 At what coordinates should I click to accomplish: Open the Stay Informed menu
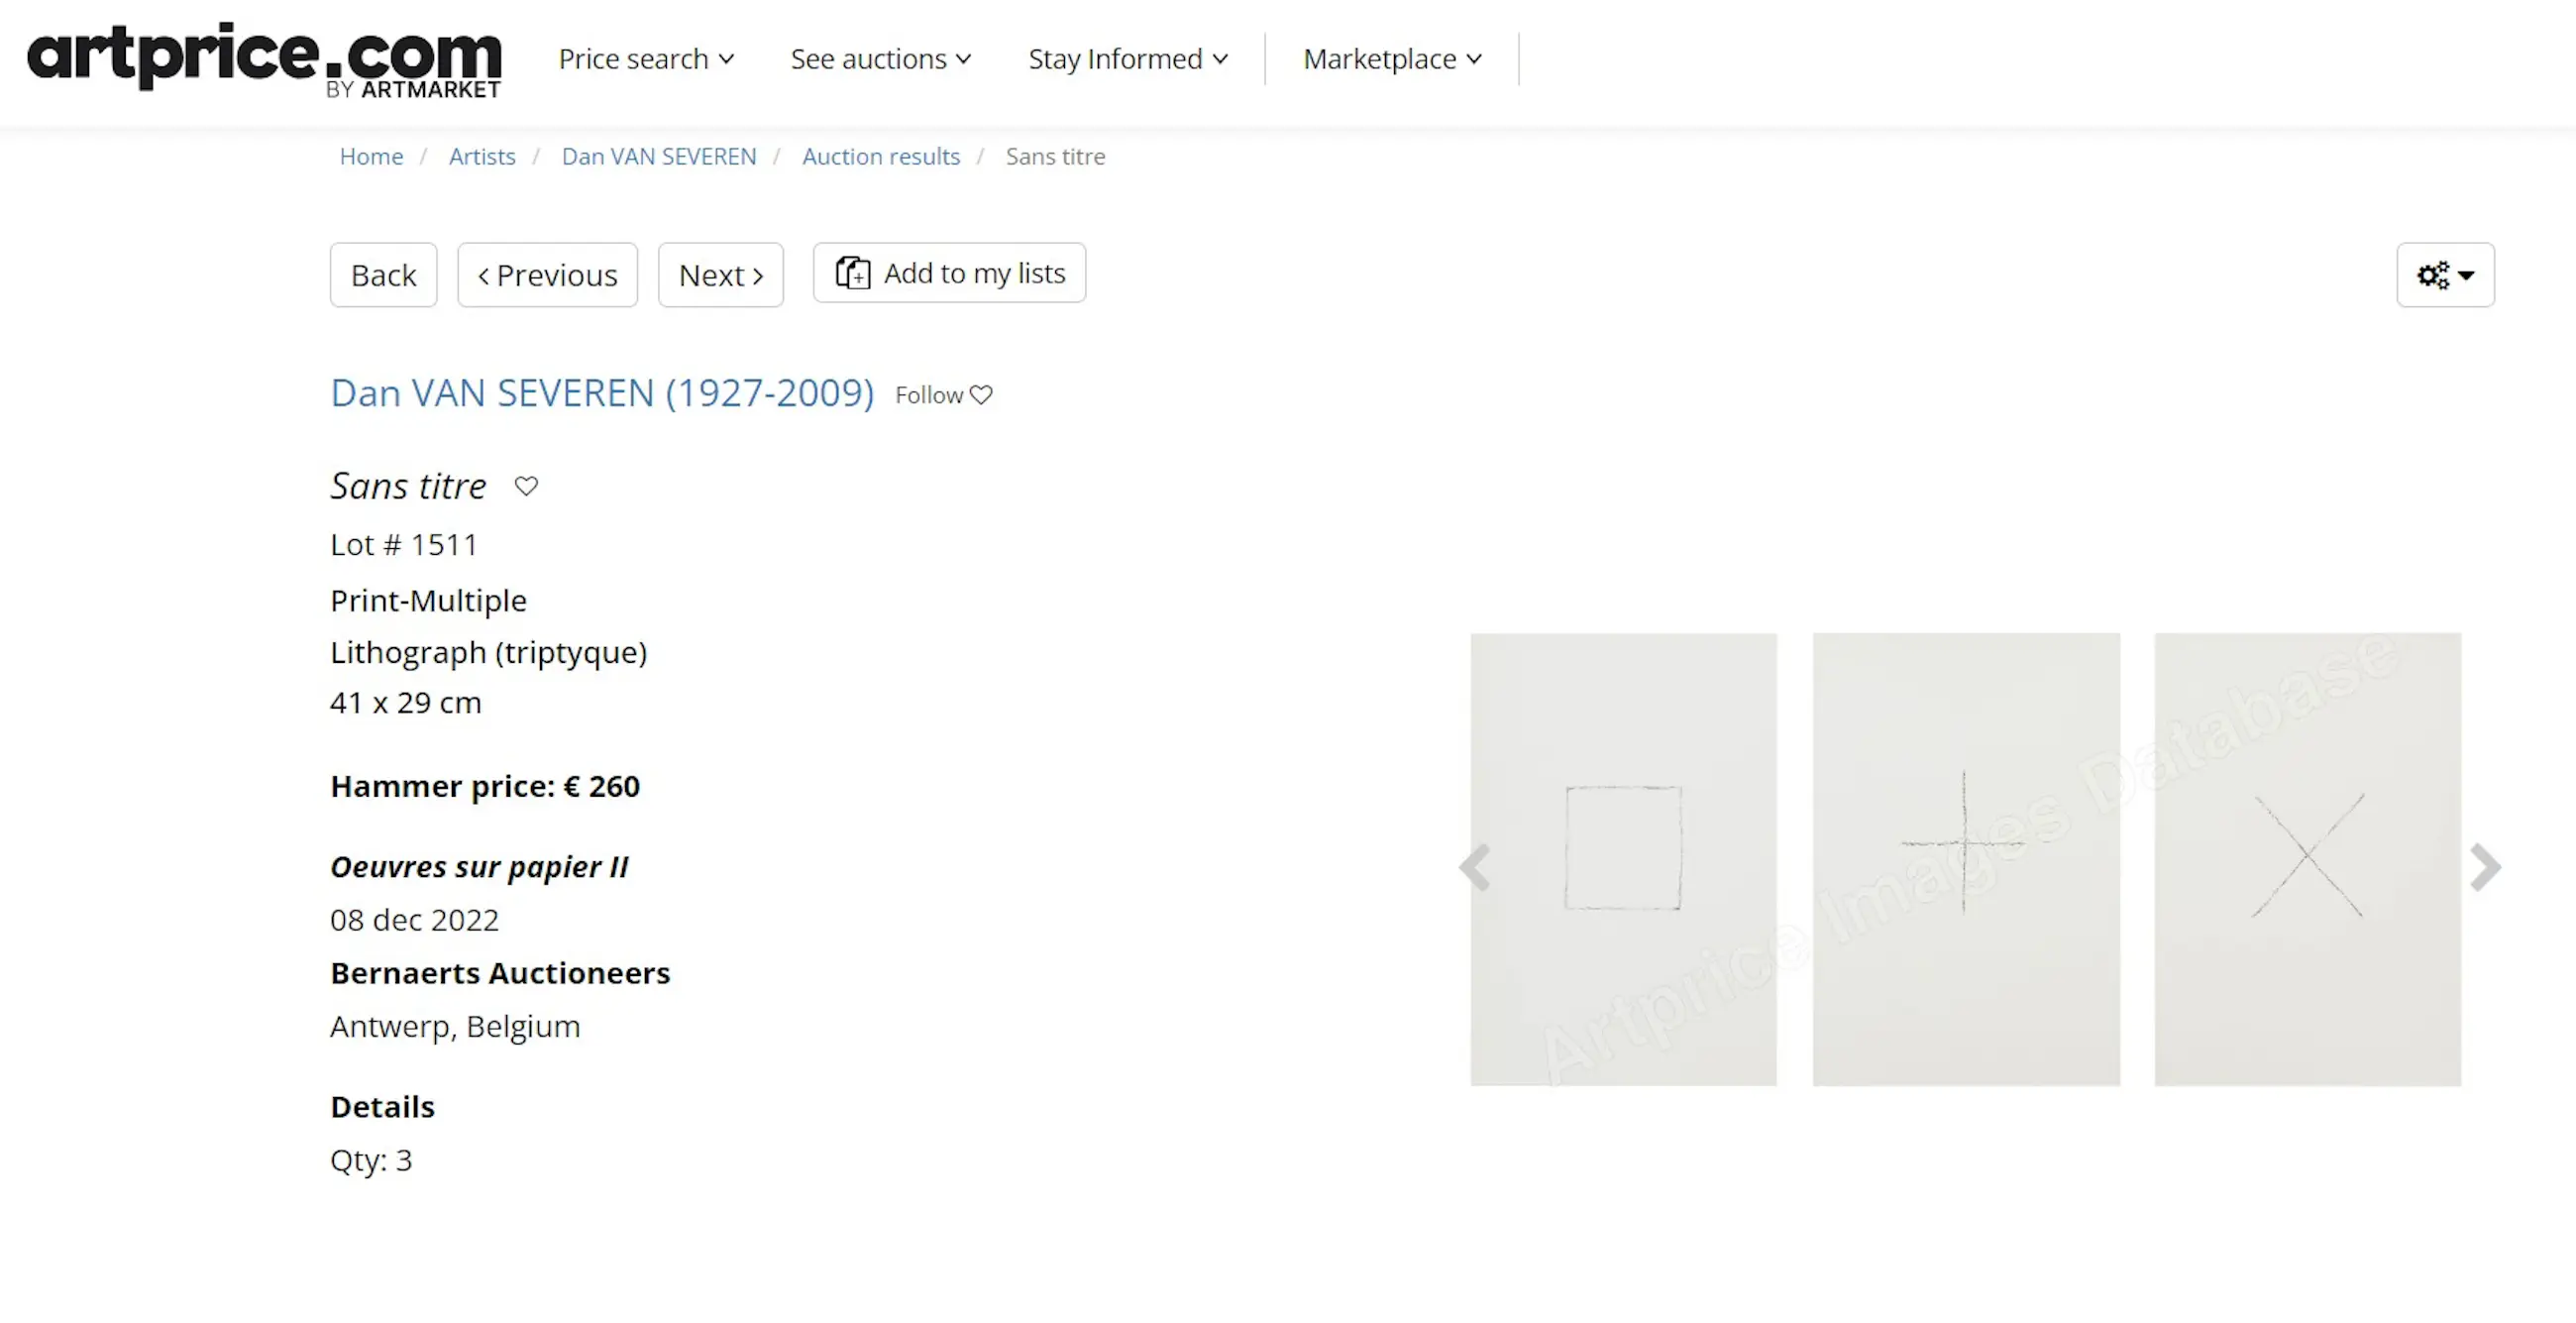tap(1127, 59)
